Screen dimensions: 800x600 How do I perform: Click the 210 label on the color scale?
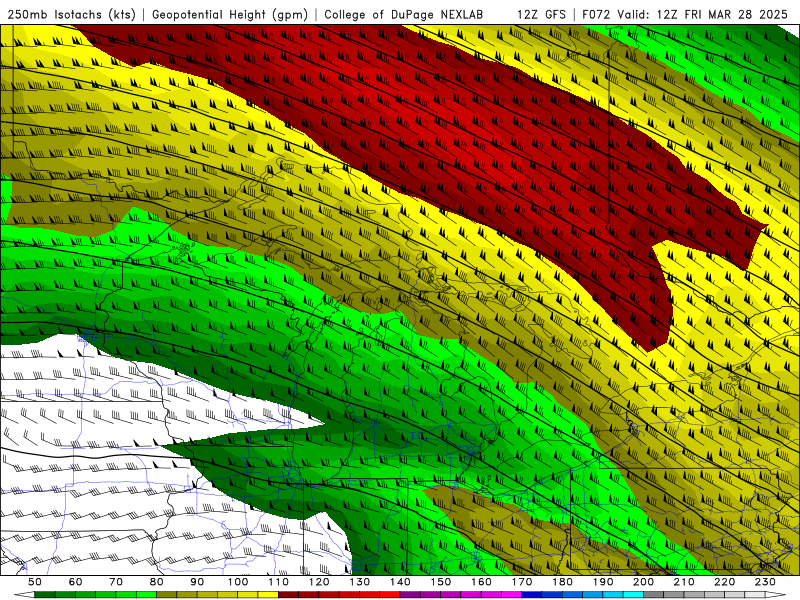(684, 582)
